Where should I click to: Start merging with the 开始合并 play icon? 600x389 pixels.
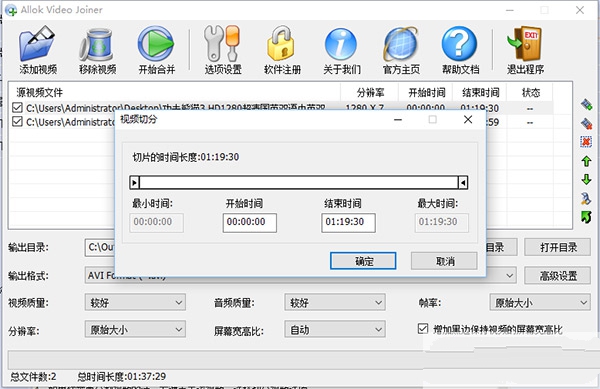(x=156, y=44)
